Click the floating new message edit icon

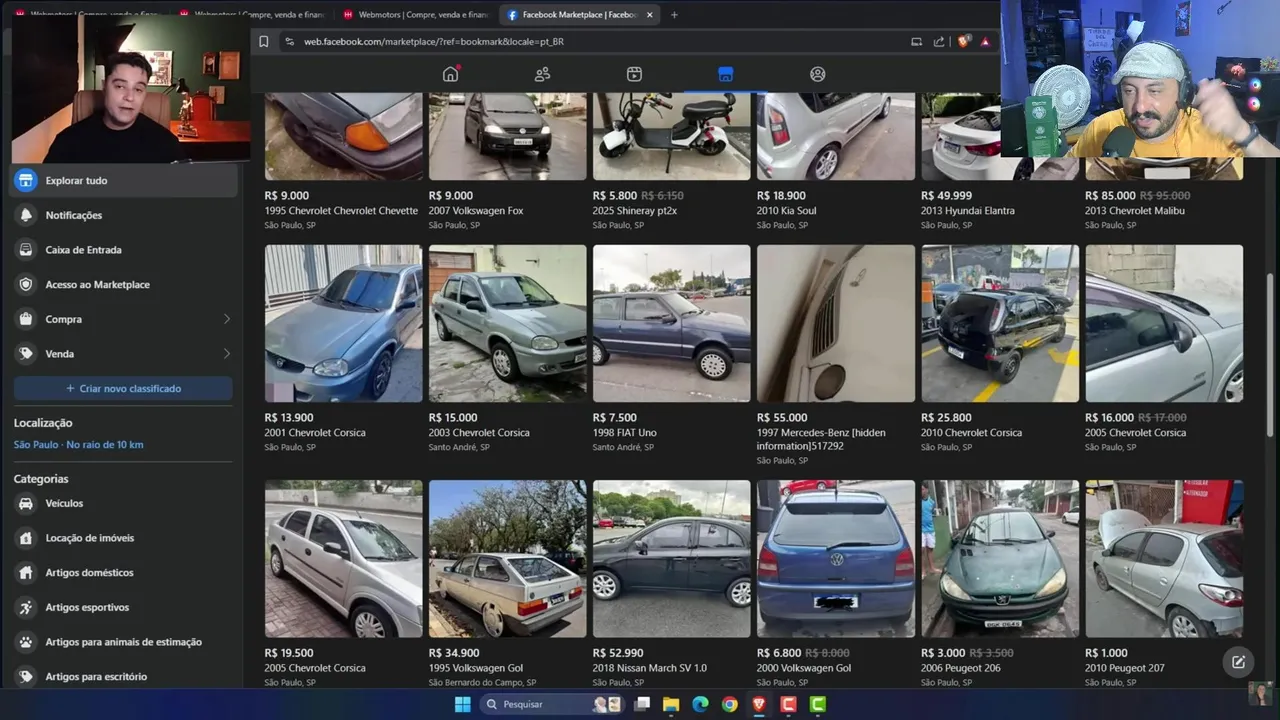coord(1238,662)
